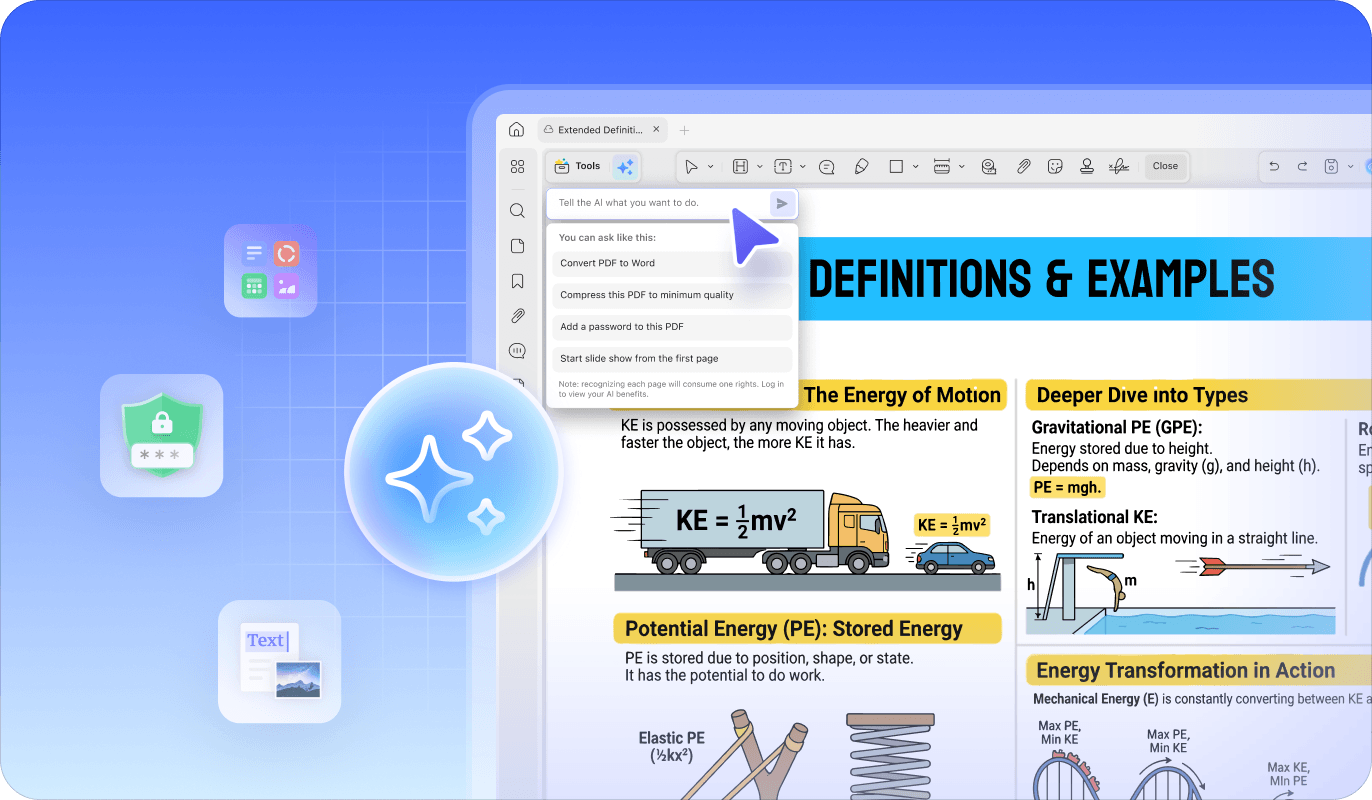Expand the Select tool dropdown arrow
The width and height of the screenshot is (1372, 800).
click(711, 167)
